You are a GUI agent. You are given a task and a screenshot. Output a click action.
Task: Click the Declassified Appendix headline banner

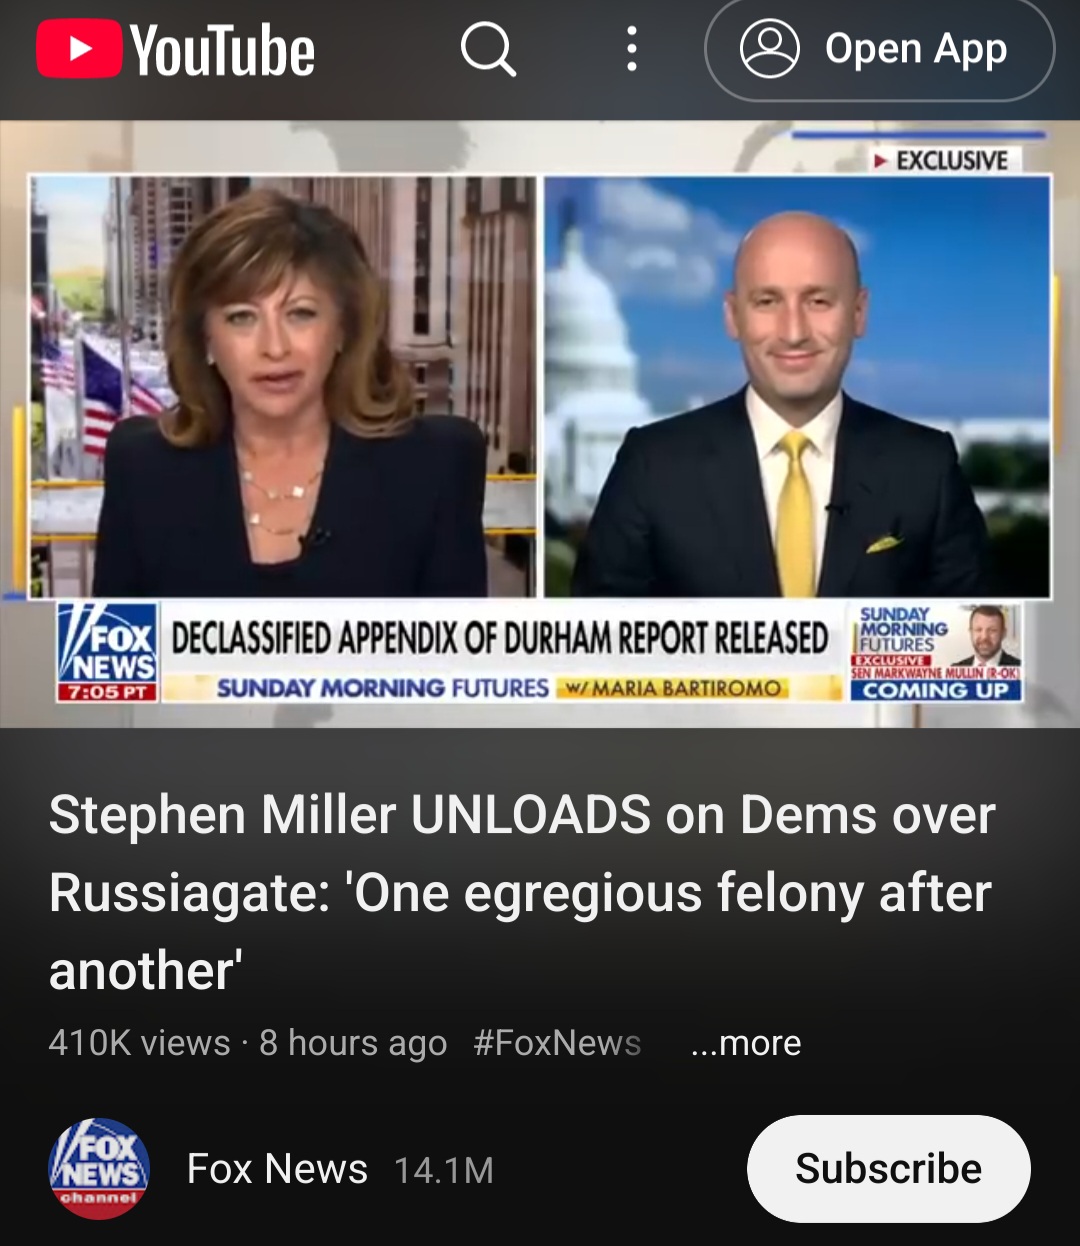pyautogui.click(x=500, y=637)
